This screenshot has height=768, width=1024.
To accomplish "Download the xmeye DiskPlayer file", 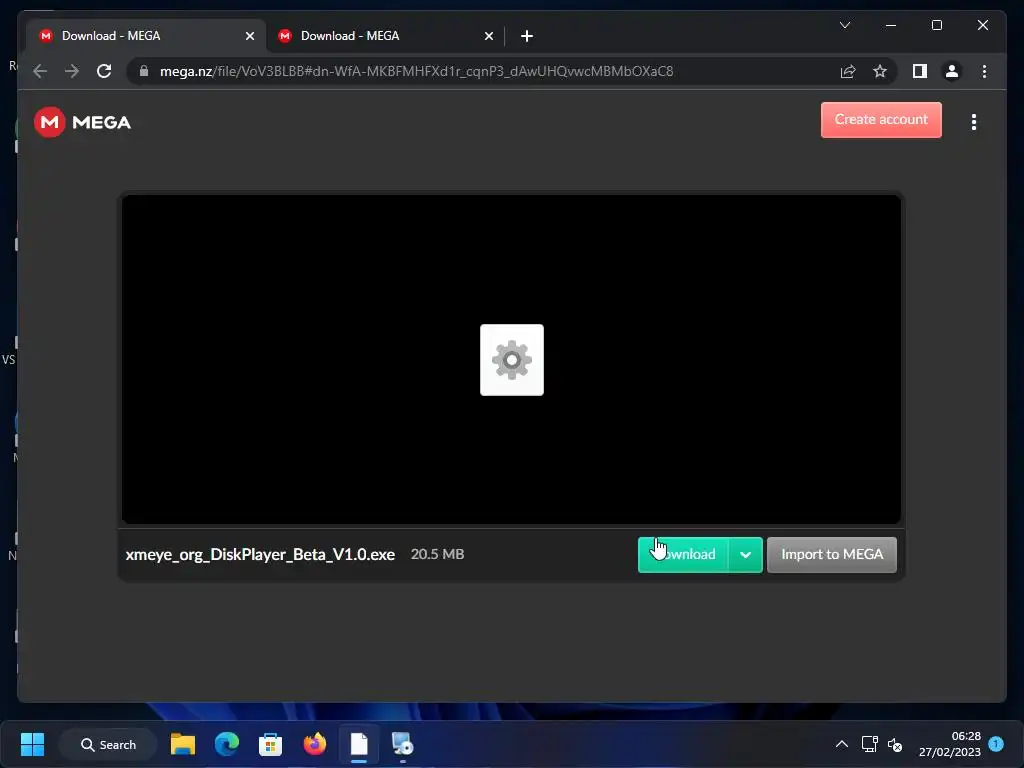I will click(x=683, y=554).
